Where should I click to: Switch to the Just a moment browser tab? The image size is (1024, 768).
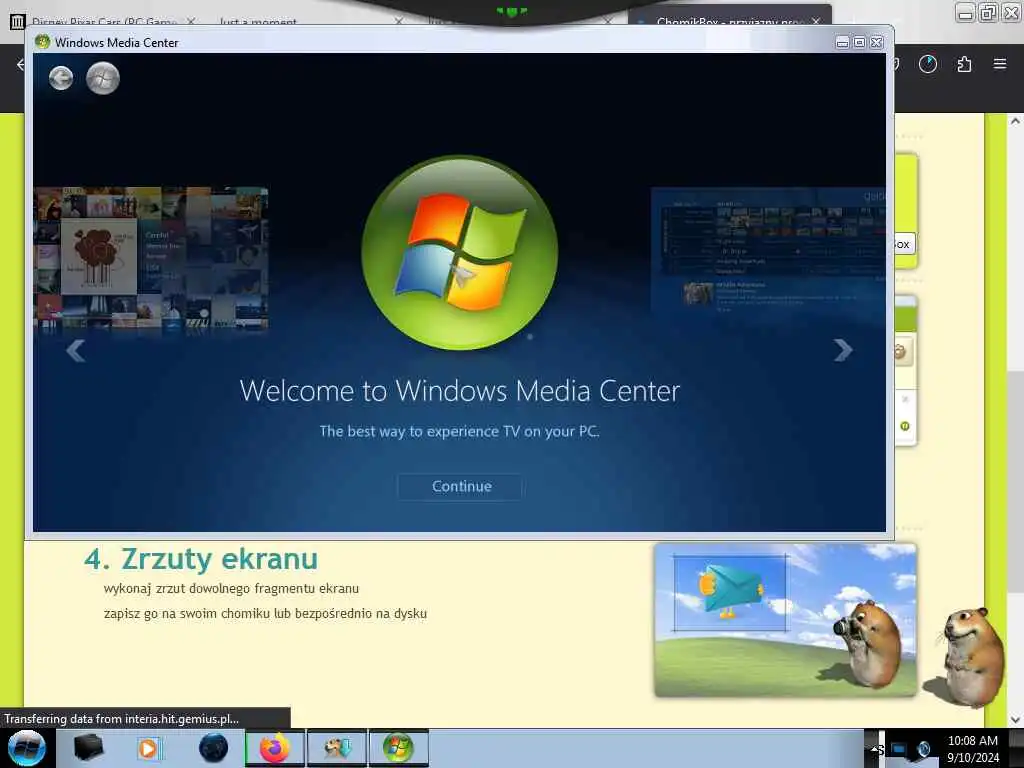(x=259, y=21)
